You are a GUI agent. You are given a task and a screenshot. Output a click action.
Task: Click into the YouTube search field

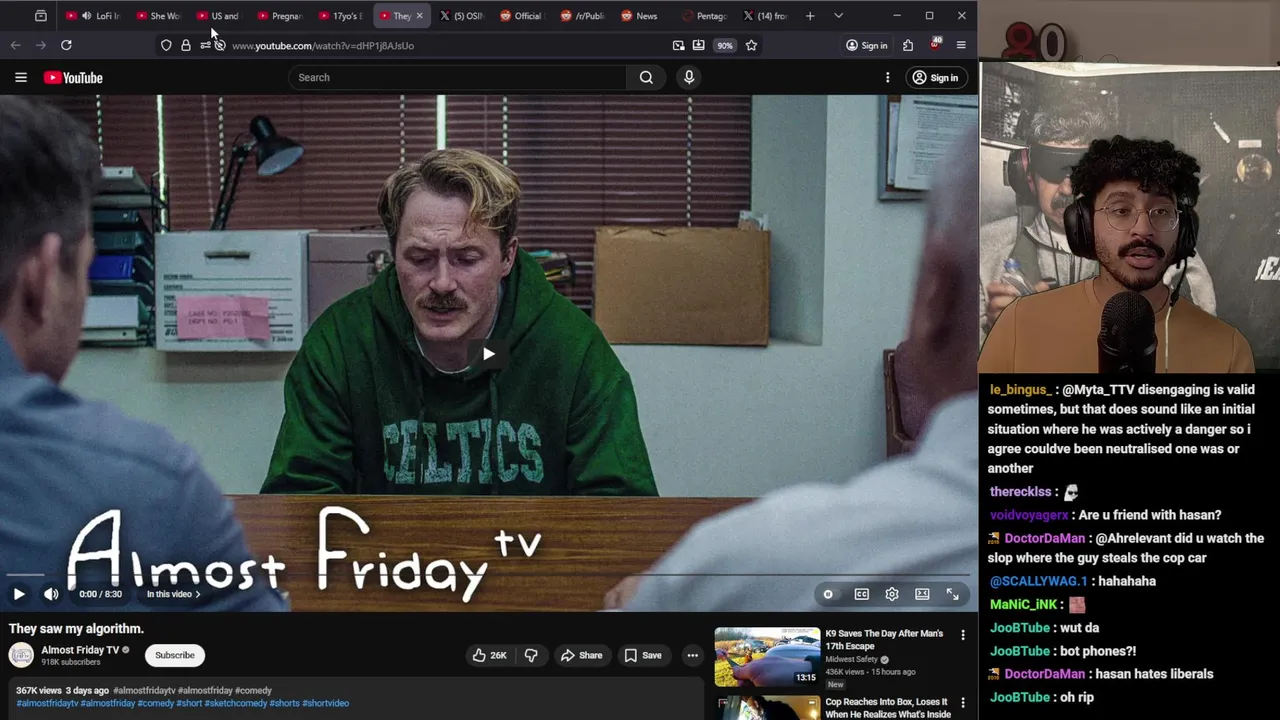[x=458, y=77]
